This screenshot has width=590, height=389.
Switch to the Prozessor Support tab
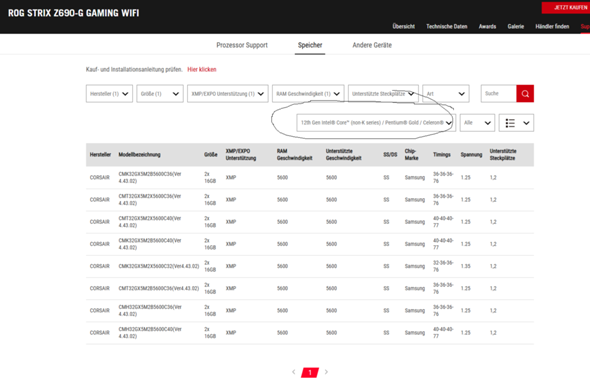pos(242,45)
